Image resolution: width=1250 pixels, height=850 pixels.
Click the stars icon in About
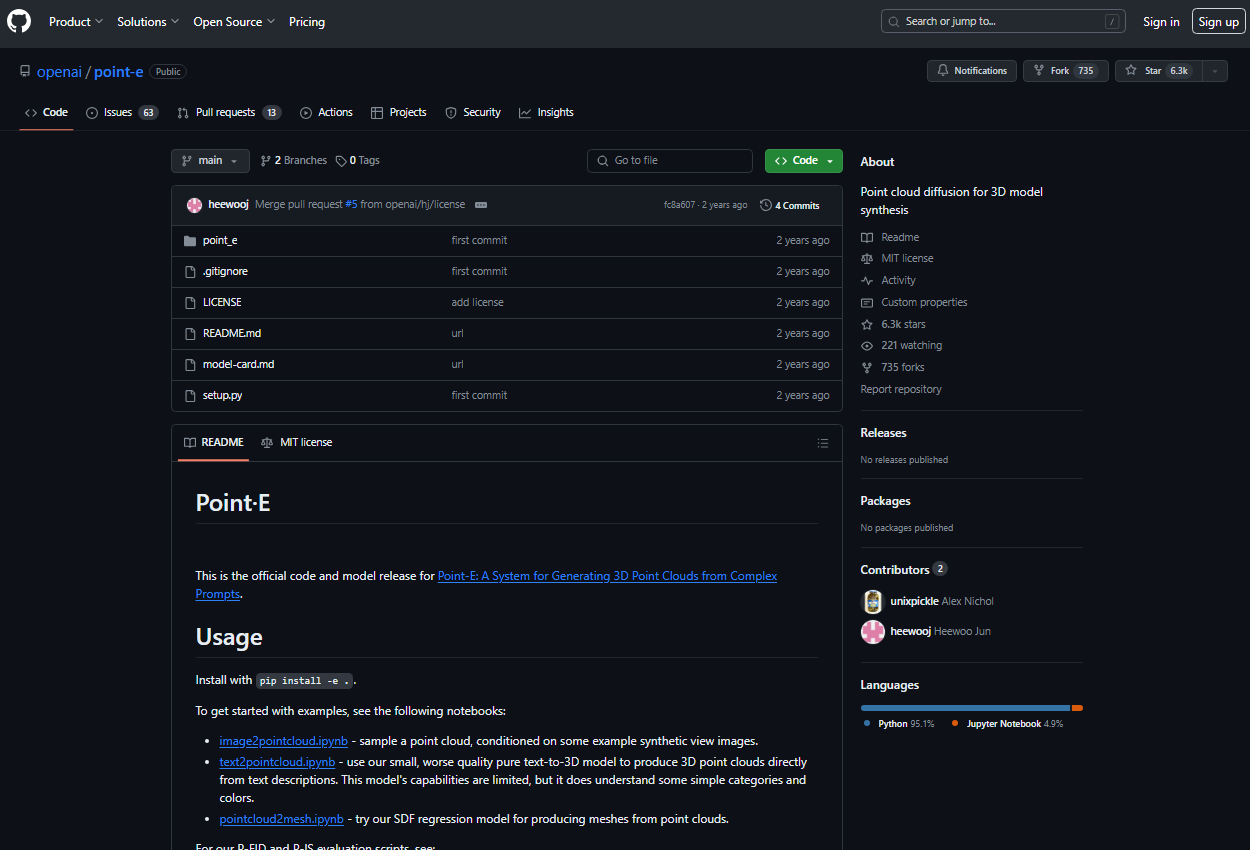tap(867, 324)
